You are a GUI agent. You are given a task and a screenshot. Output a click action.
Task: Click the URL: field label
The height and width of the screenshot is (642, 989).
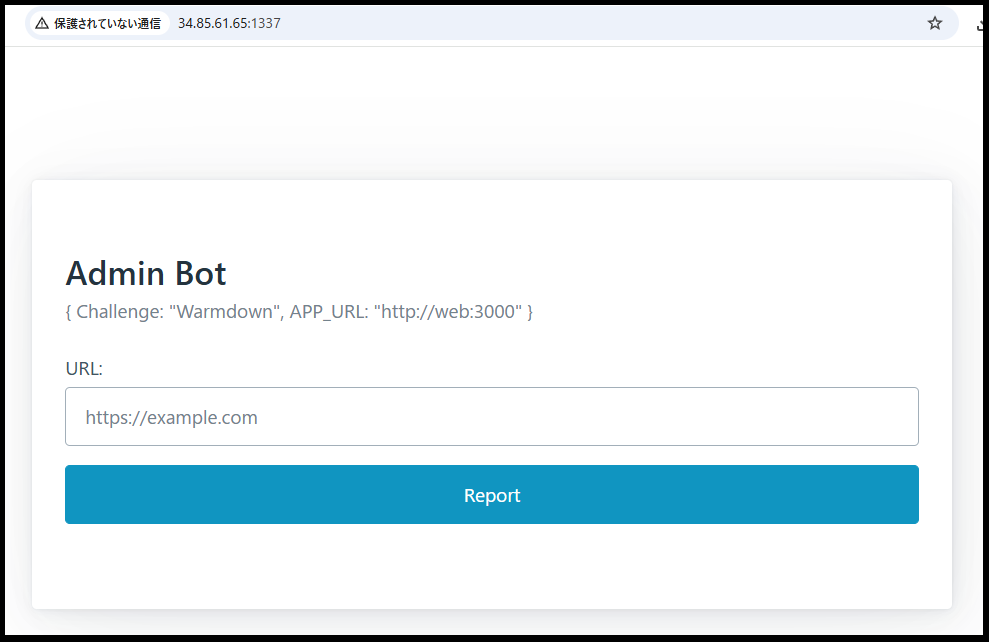point(84,368)
